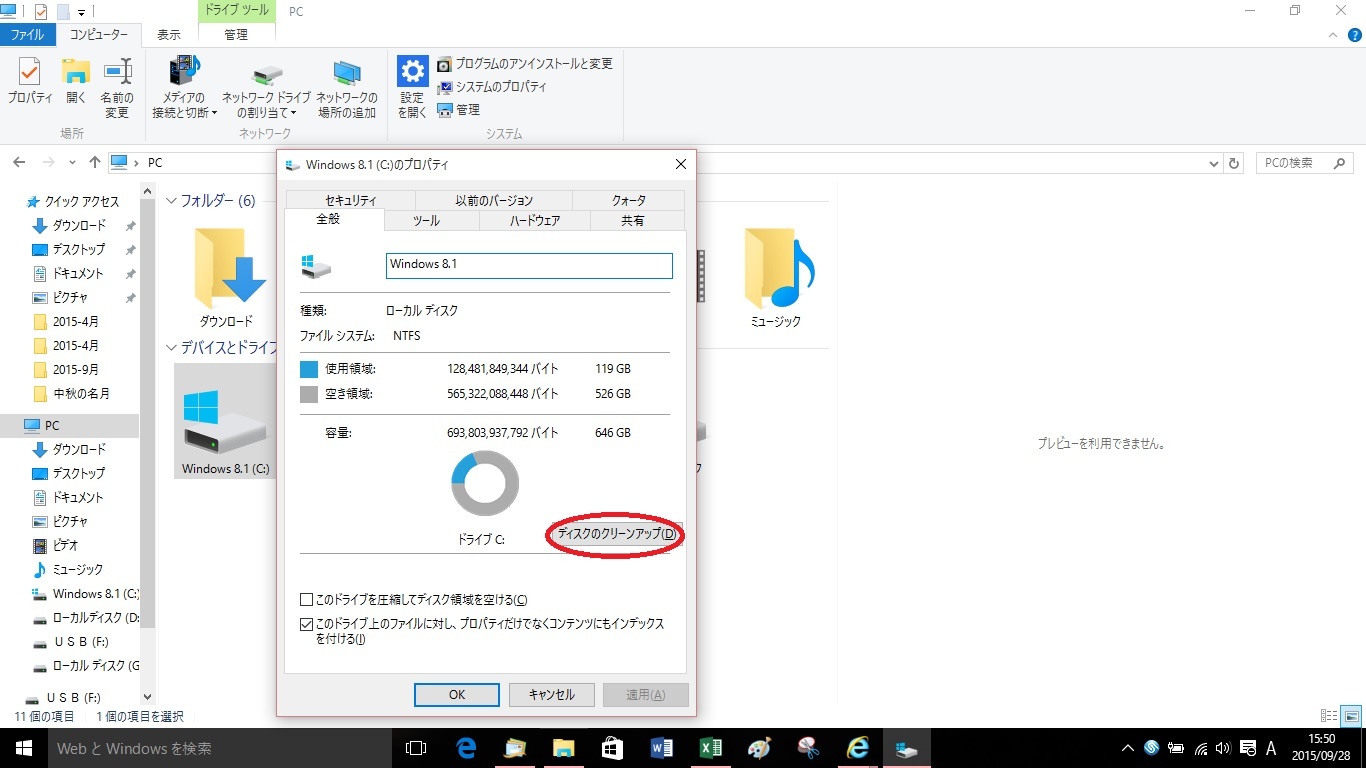Open the address bar history dropdown
This screenshot has height=768, width=1366.
pos(1214,163)
